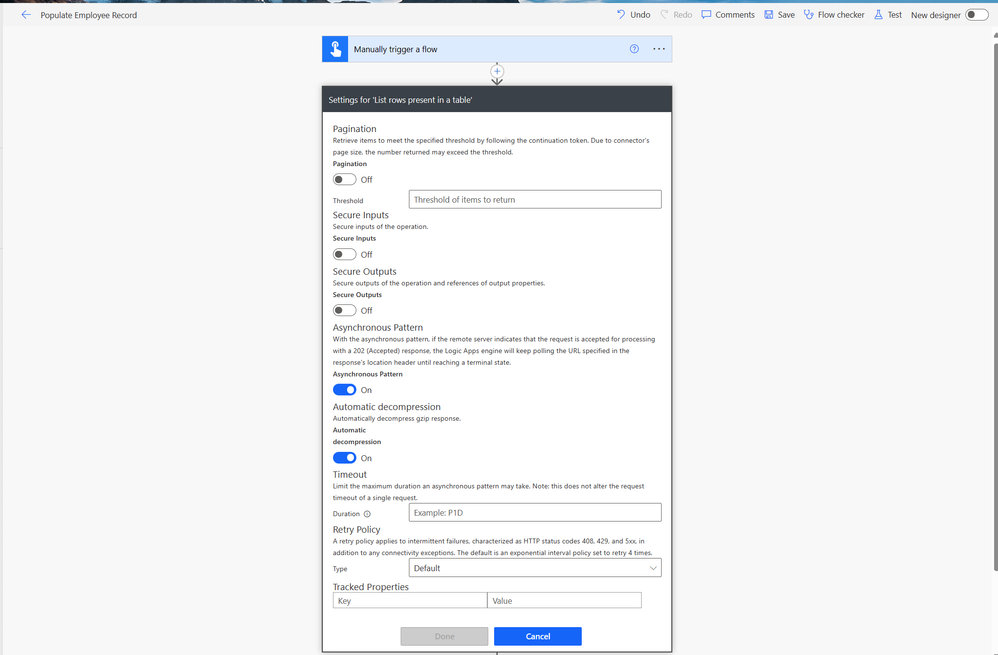Start Test from its flask icon
This screenshot has width=998, height=655.
click(878, 14)
